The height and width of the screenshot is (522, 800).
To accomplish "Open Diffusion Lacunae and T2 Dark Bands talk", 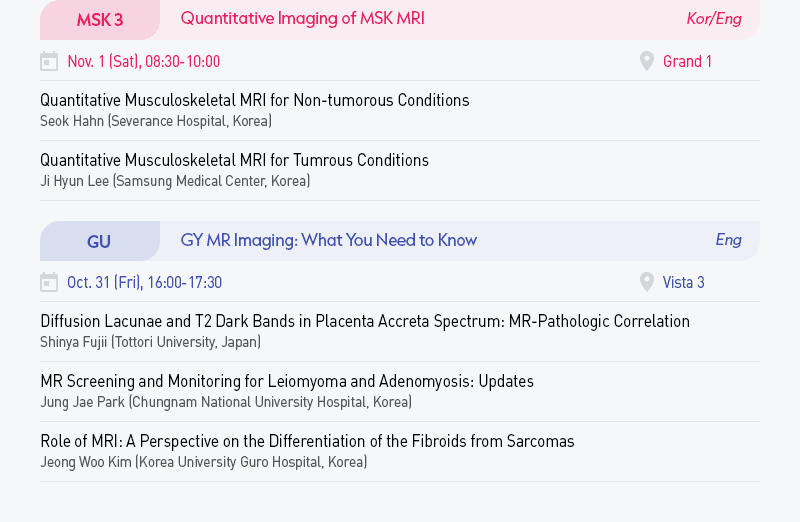I will click(364, 321).
